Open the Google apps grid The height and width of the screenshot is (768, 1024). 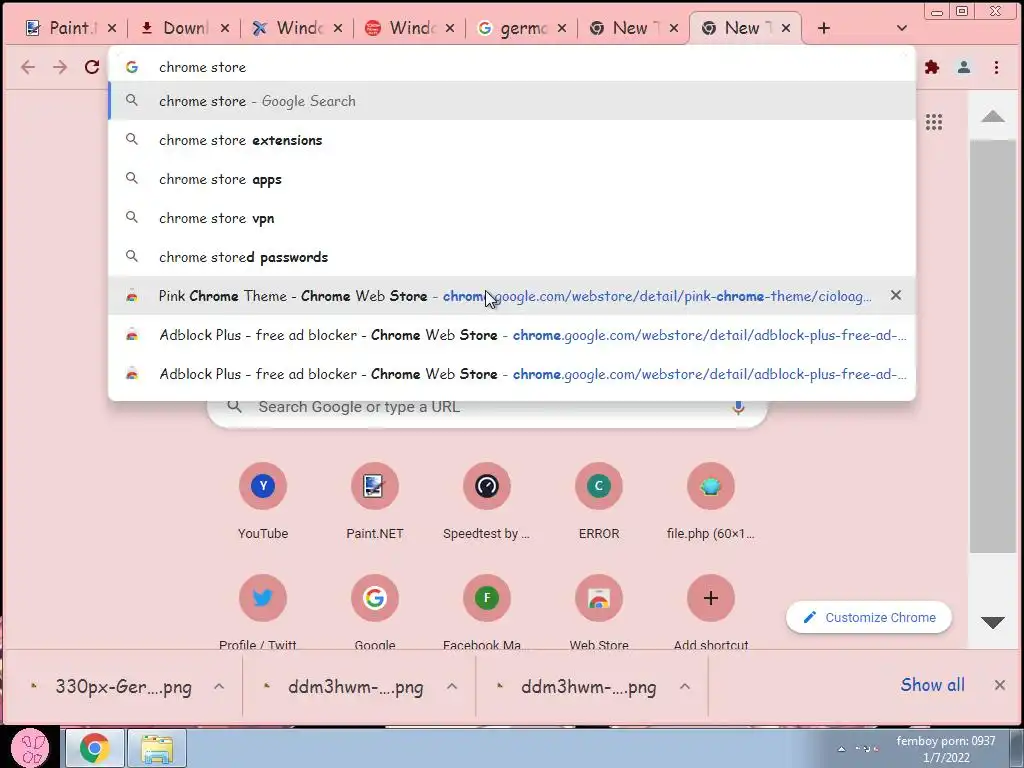(934, 122)
